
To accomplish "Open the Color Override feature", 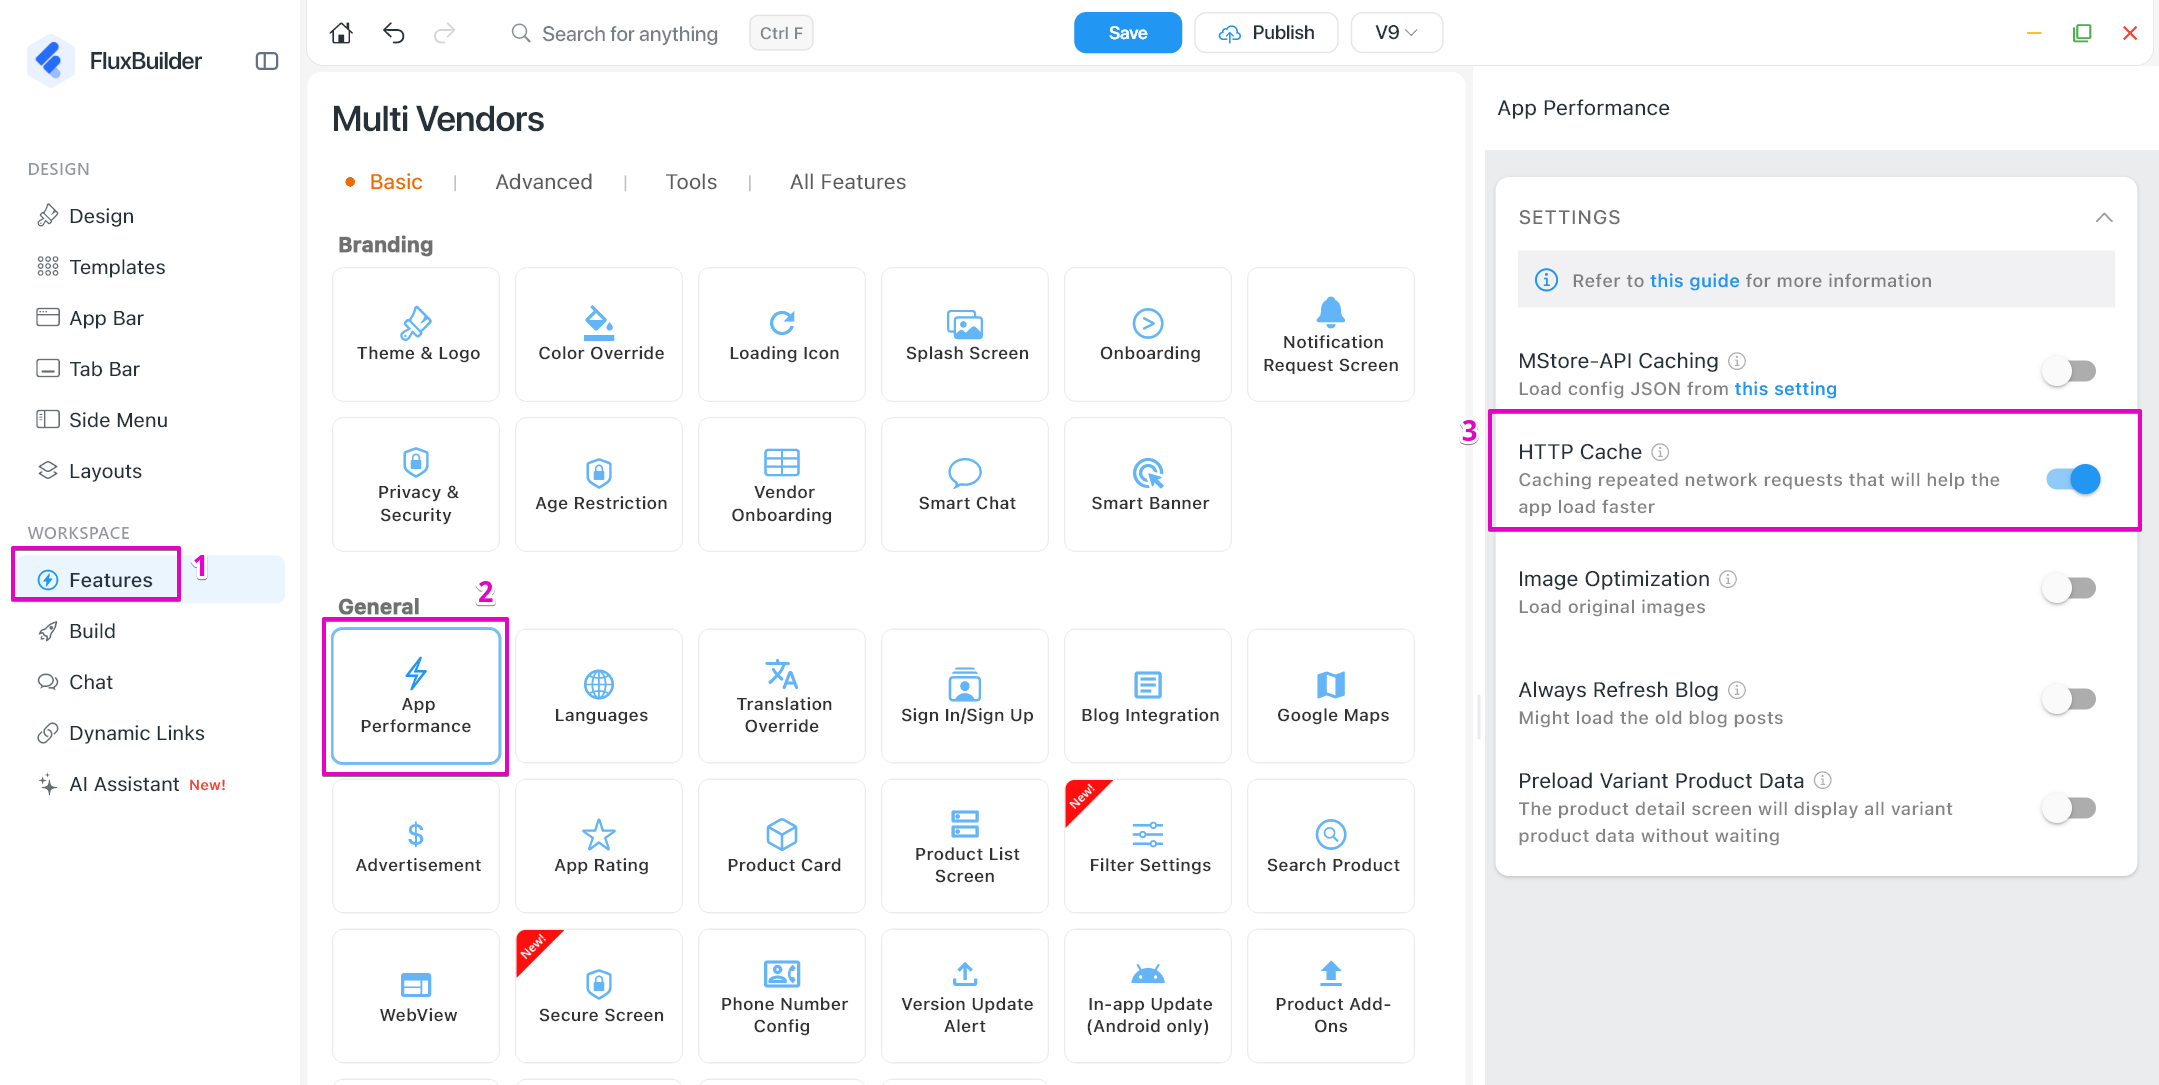I will (x=599, y=335).
